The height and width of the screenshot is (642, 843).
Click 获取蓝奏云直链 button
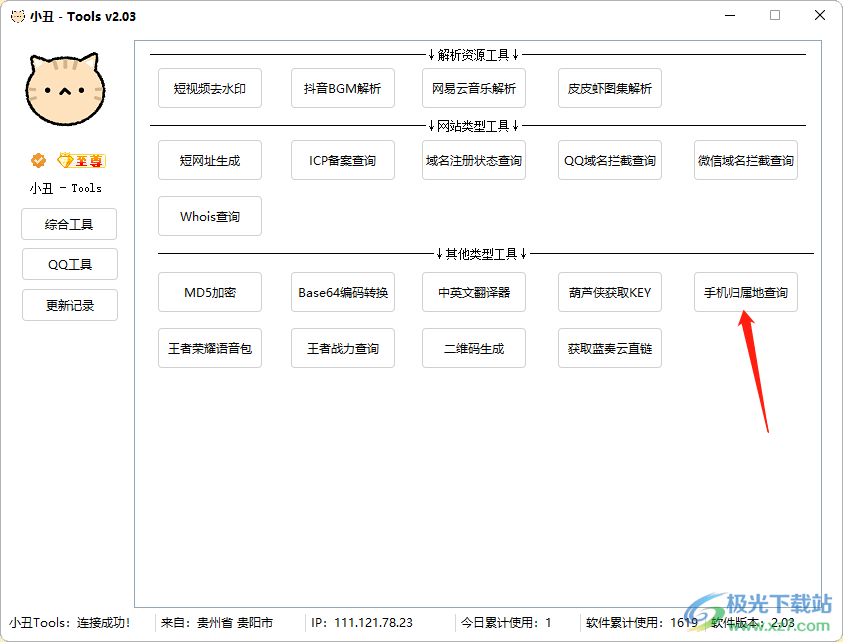[x=610, y=348]
